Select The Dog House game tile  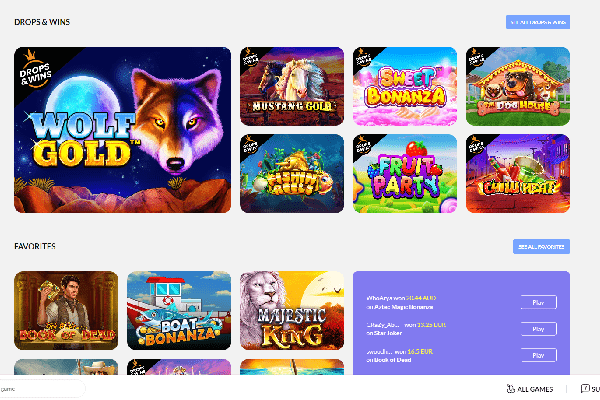[518, 86]
